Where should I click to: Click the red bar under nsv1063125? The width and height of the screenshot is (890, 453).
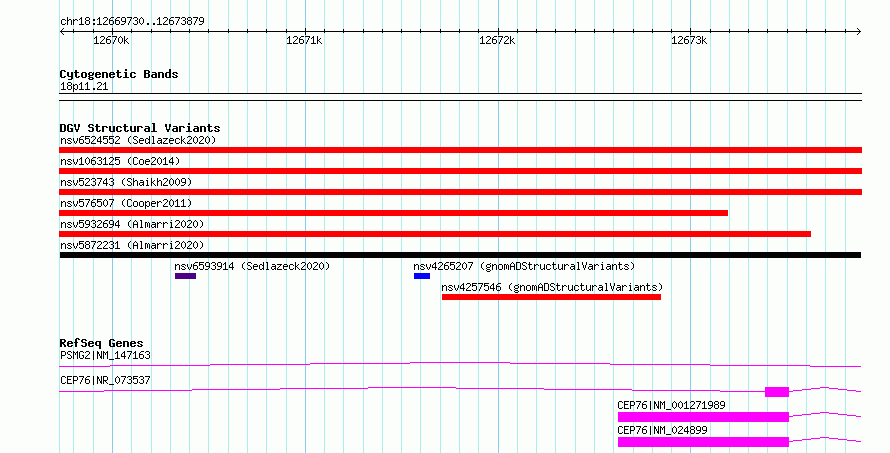460,171
